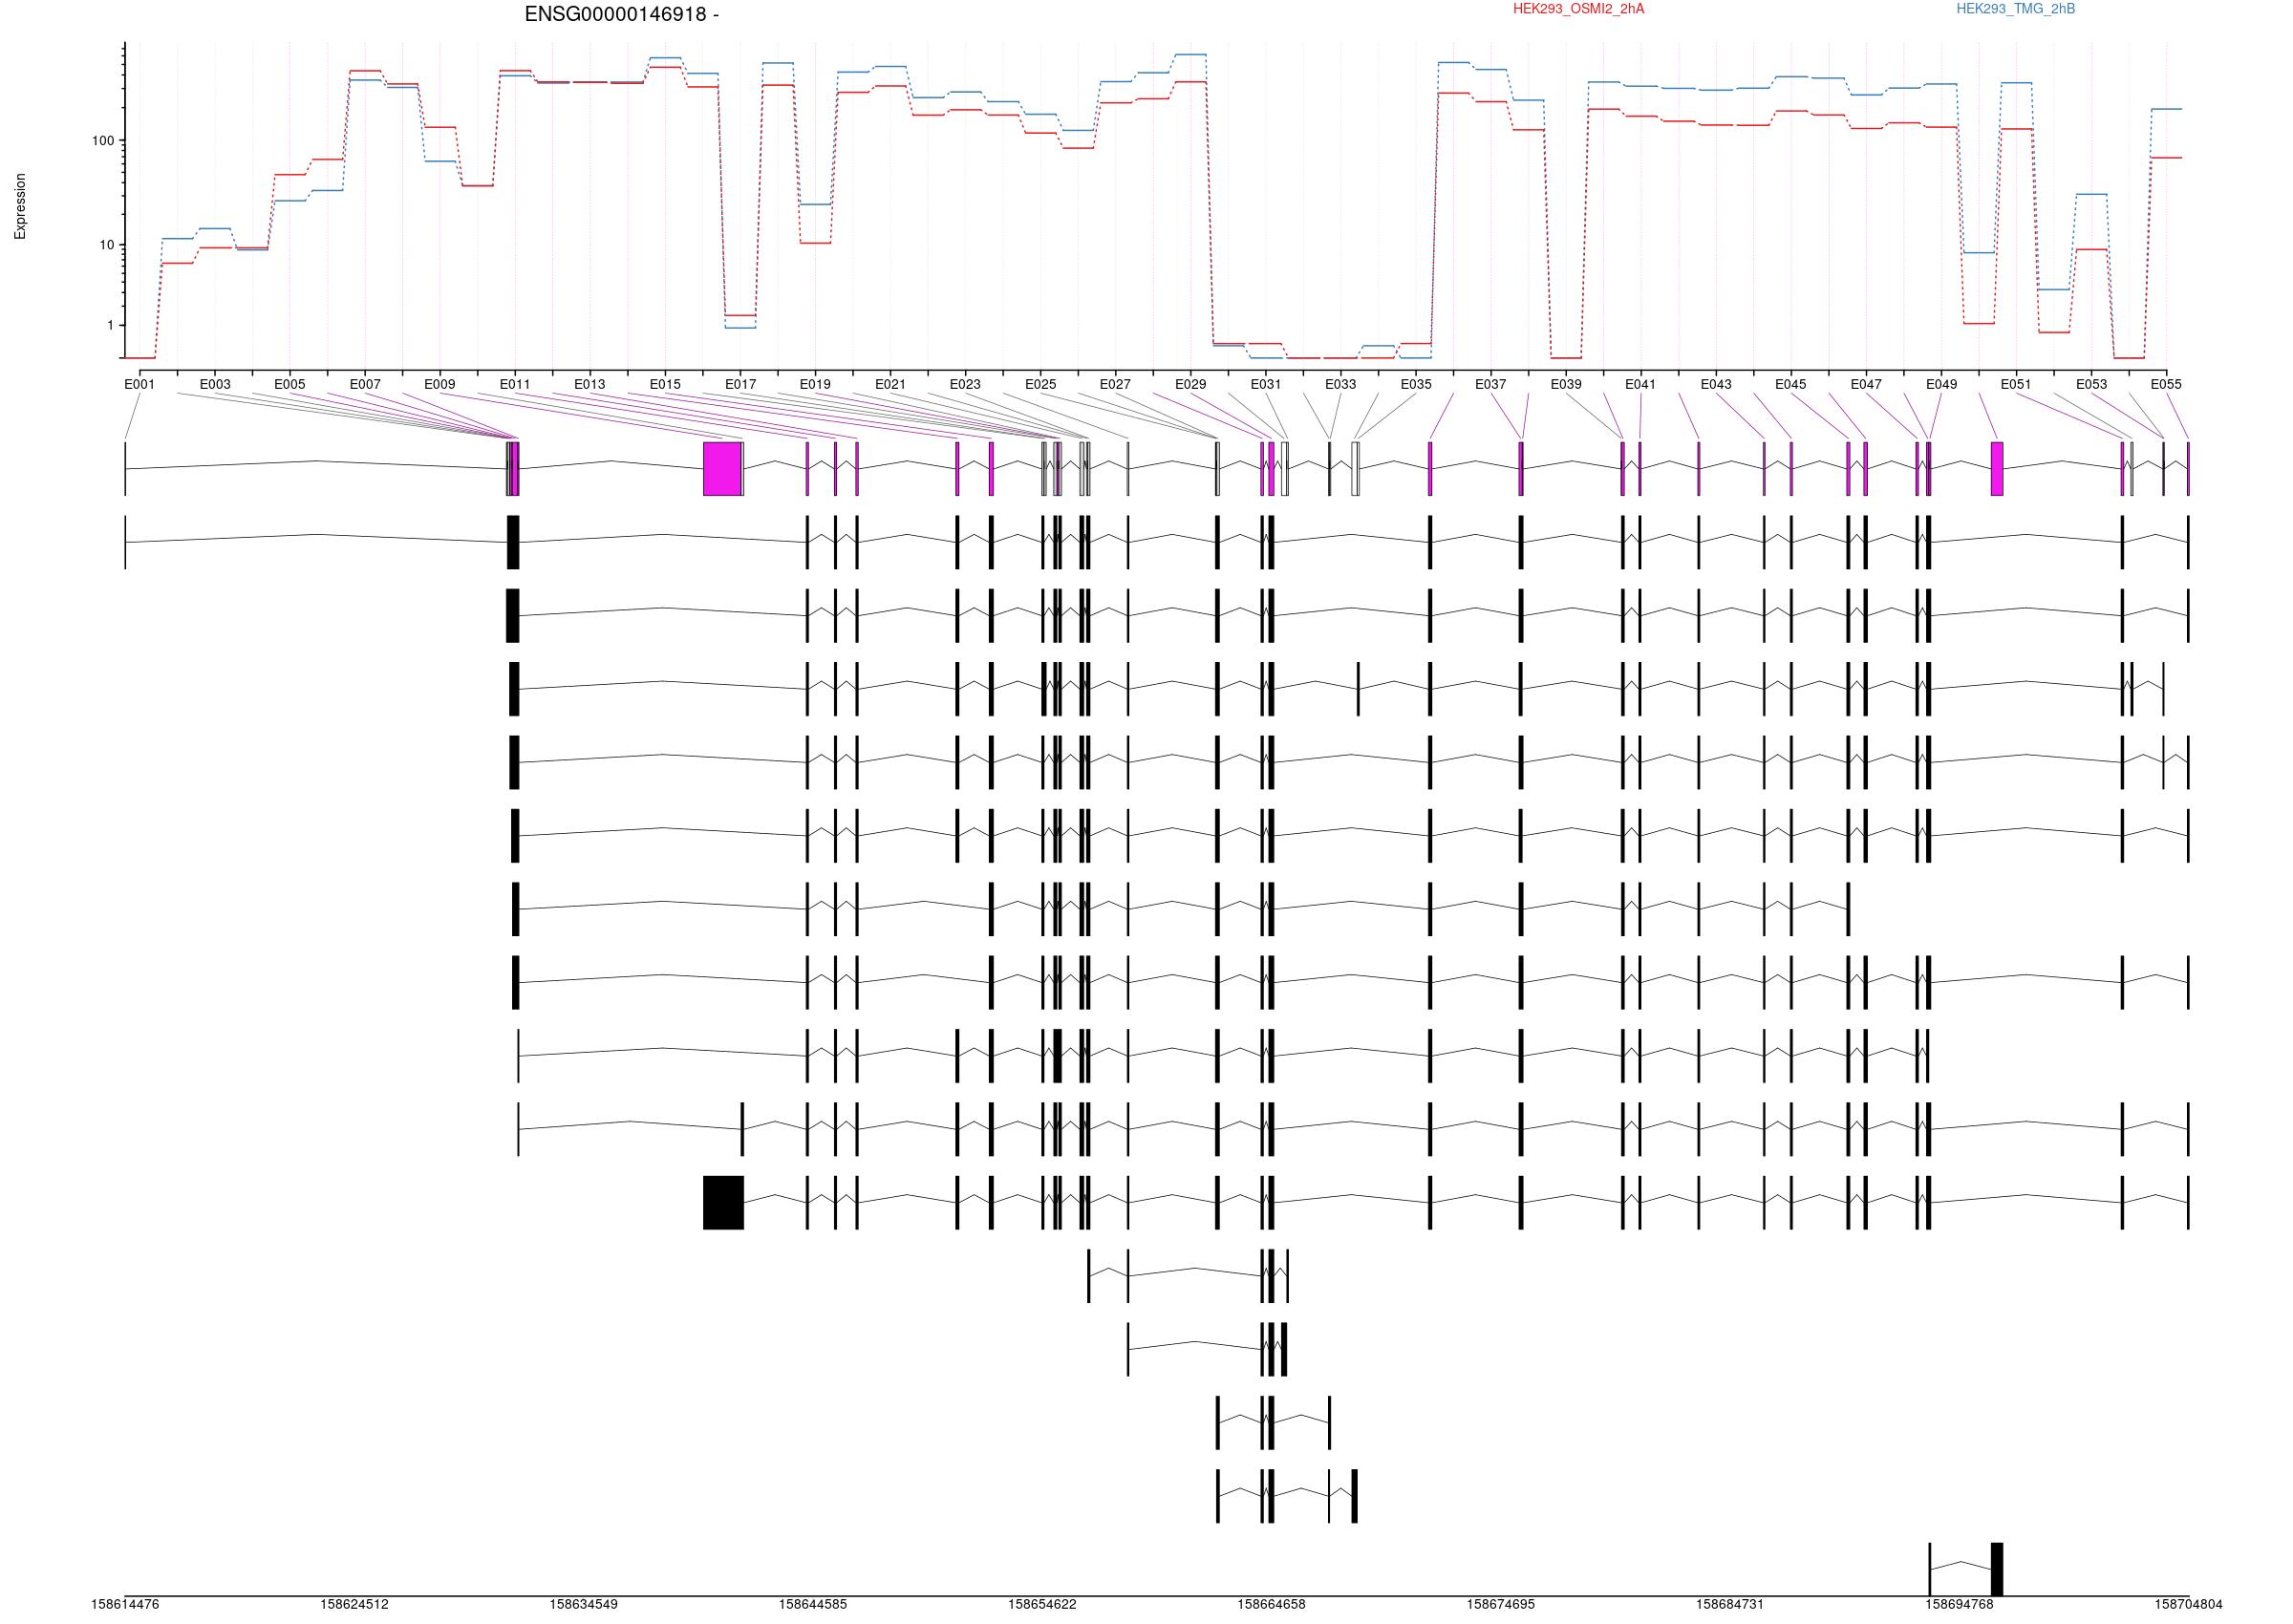This screenshot has width=2293, height=1624.
Task: Click genomic coordinate 158644585
Action: coord(813,1604)
